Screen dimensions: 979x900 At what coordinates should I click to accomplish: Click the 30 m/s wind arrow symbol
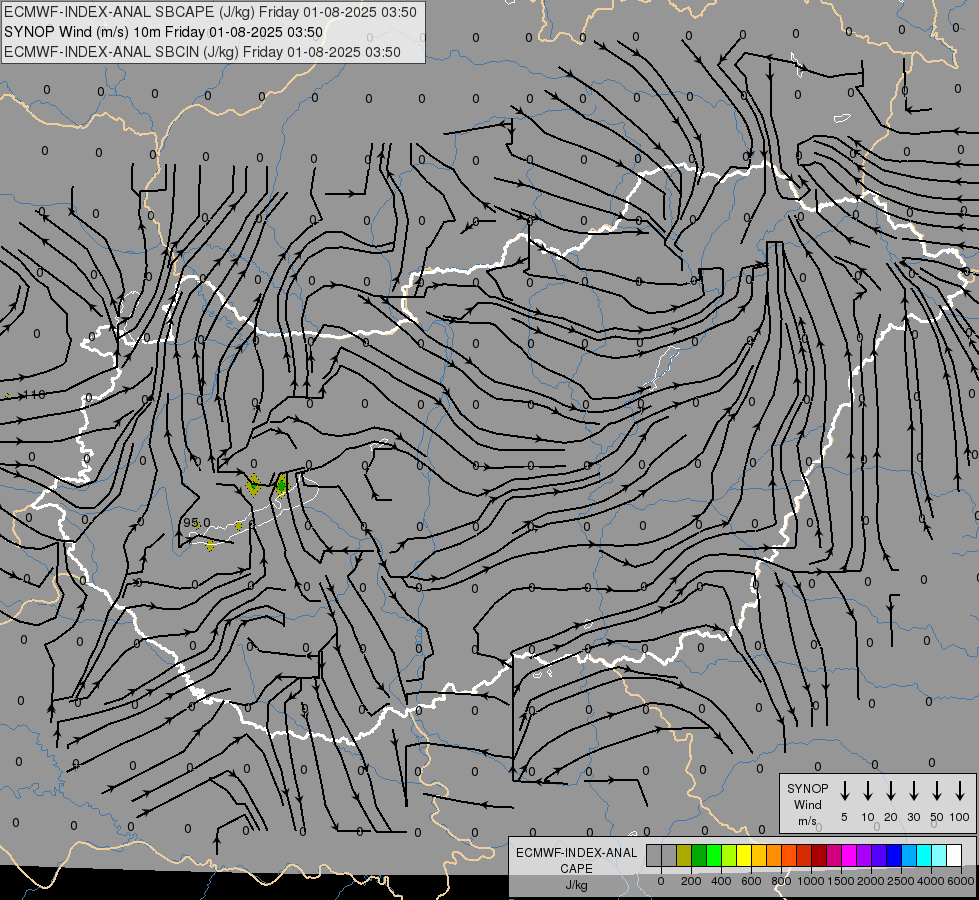pos(913,791)
